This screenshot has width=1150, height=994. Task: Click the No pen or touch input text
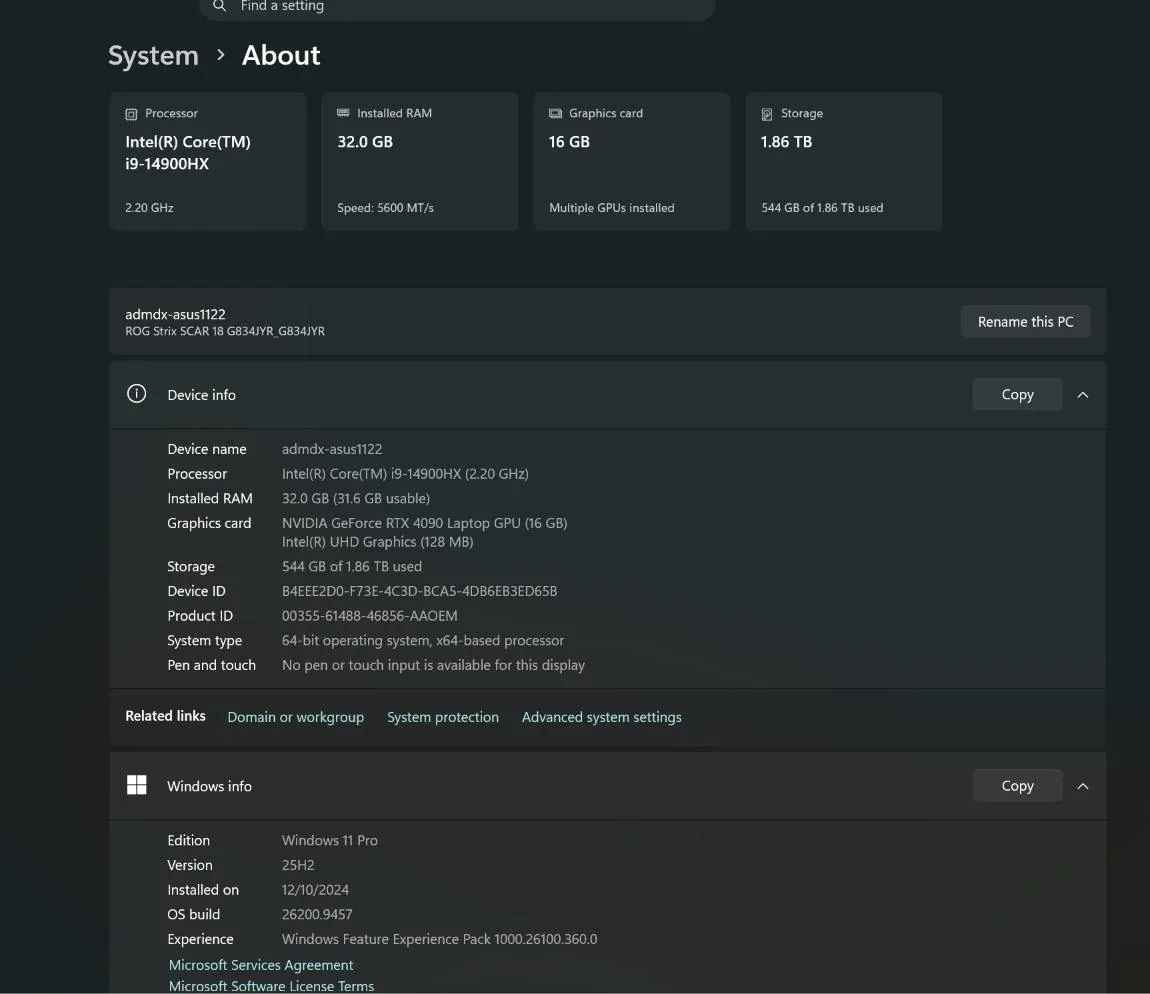(433, 665)
